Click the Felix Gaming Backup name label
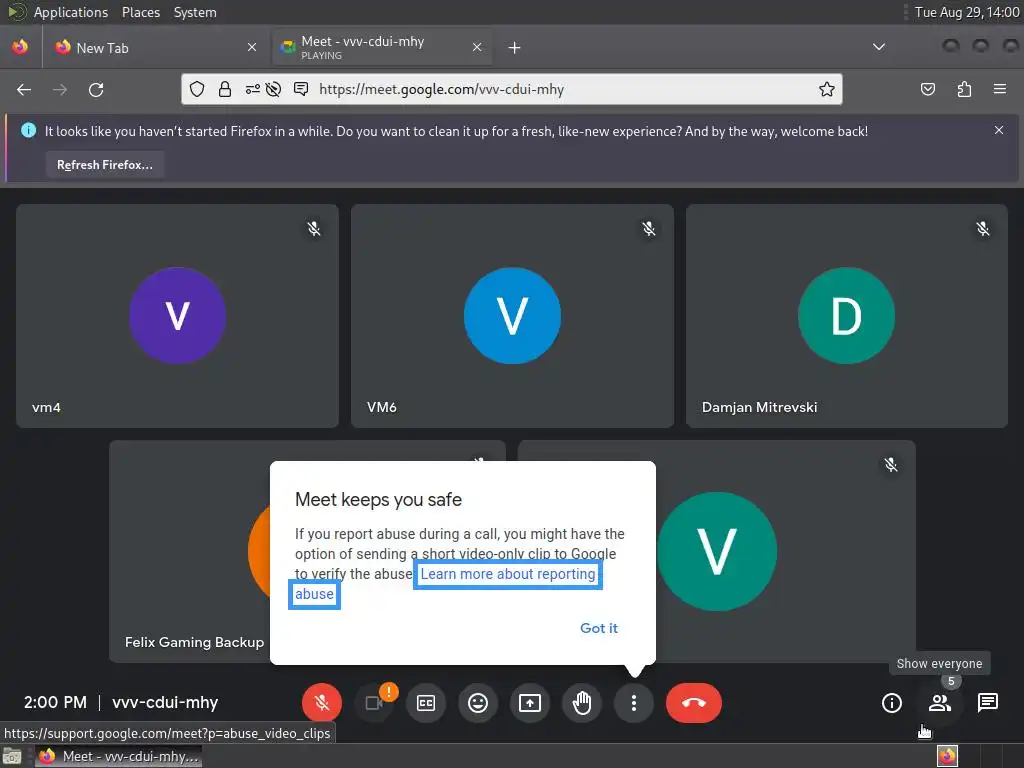 click(195, 642)
